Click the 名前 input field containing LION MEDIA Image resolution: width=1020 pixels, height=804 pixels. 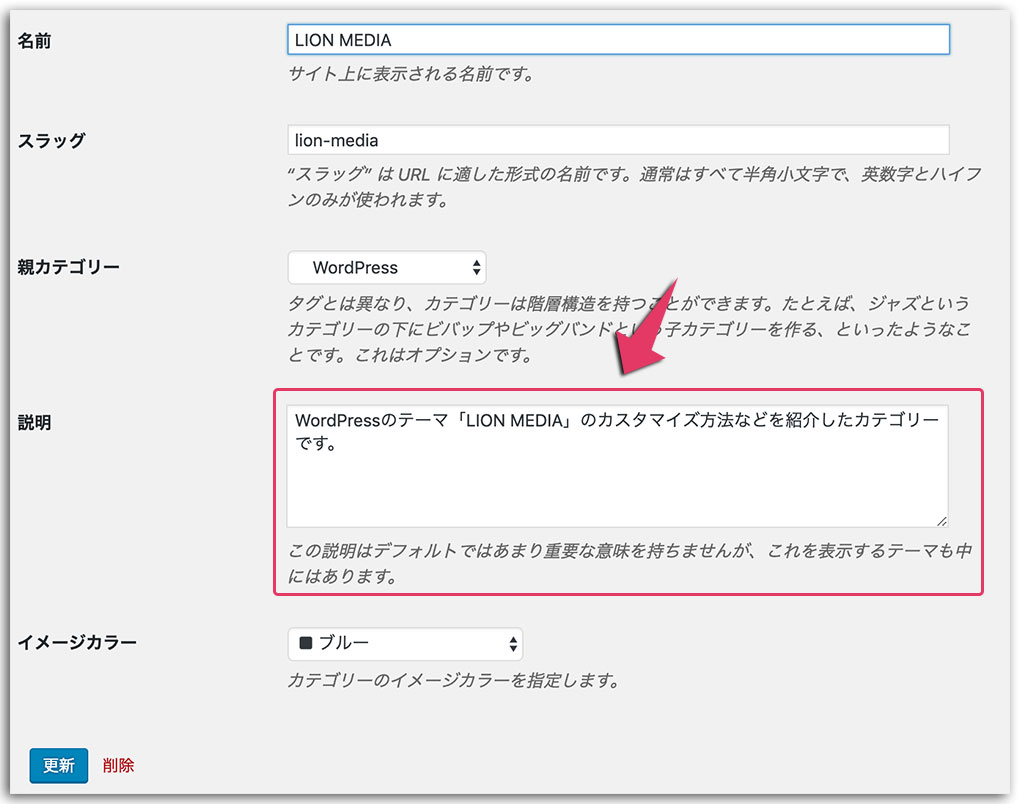click(617, 40)
